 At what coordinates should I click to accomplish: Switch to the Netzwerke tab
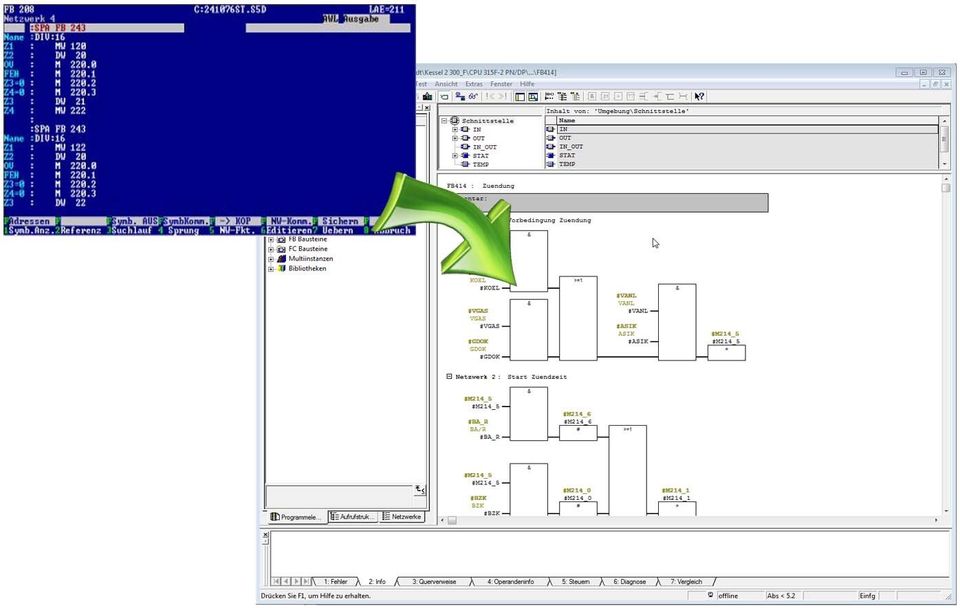click(x=402, y=517)
